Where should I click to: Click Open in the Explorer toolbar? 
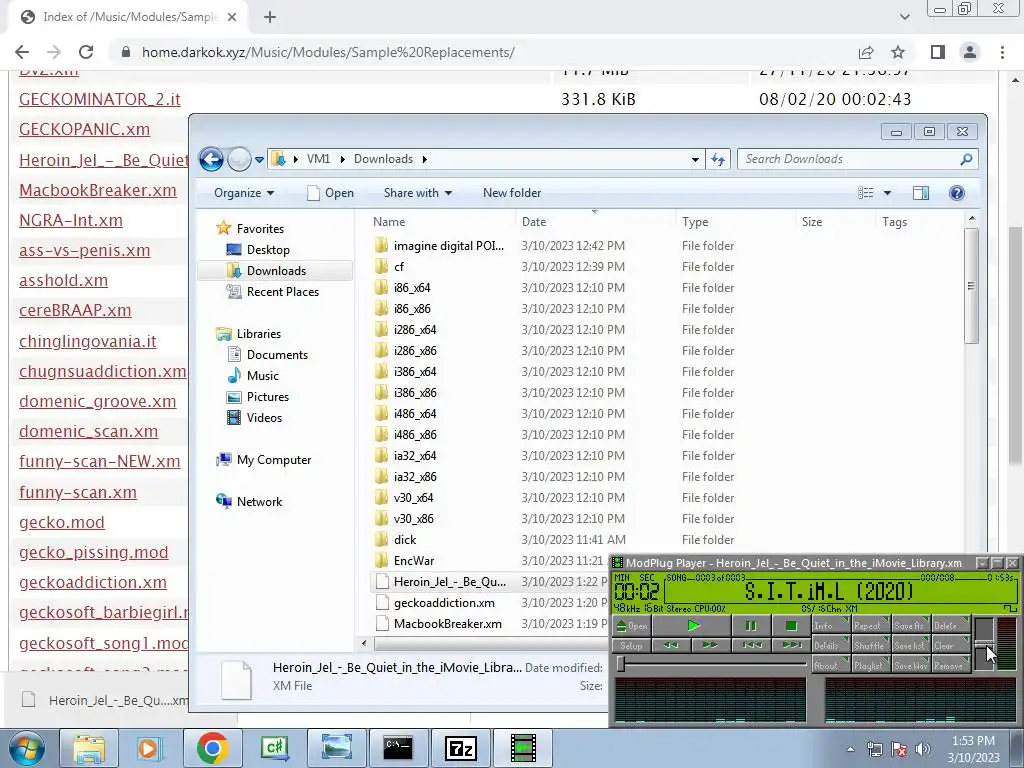point(330,193)
